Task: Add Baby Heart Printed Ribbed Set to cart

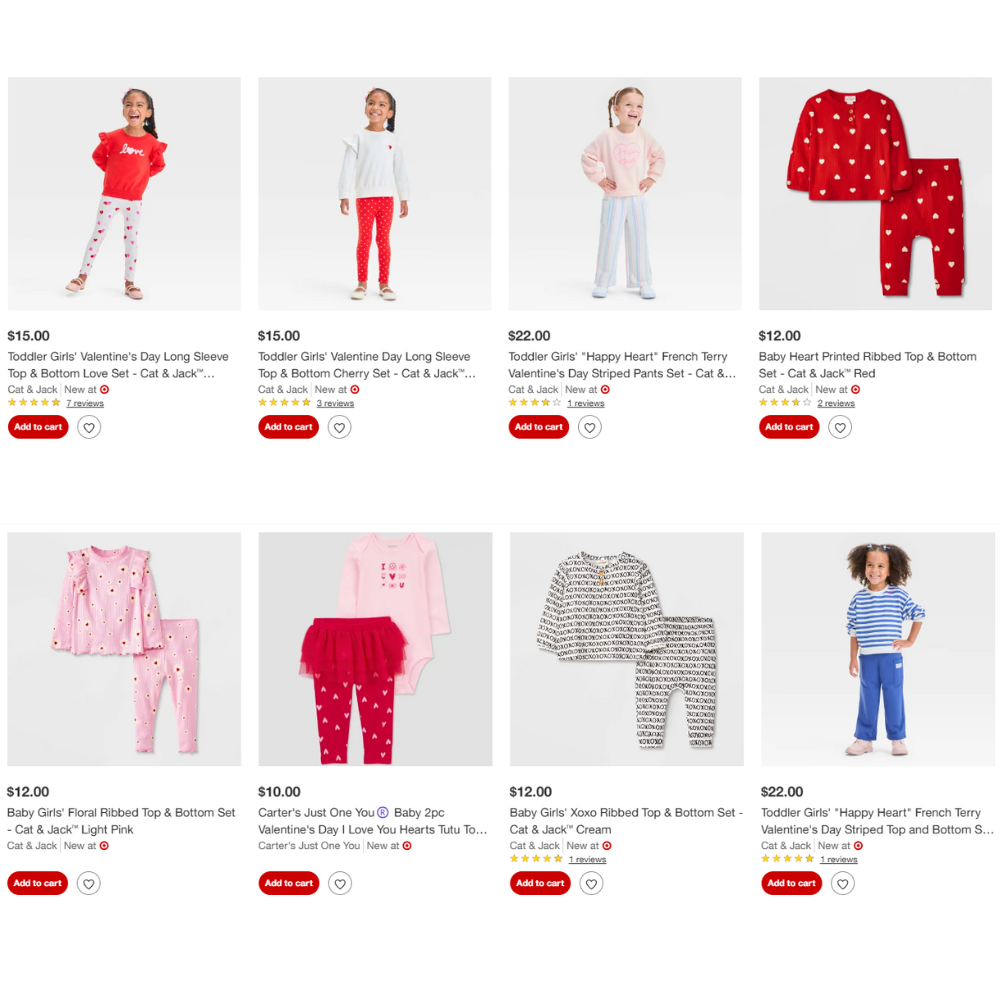Action: tap(789, 427)
